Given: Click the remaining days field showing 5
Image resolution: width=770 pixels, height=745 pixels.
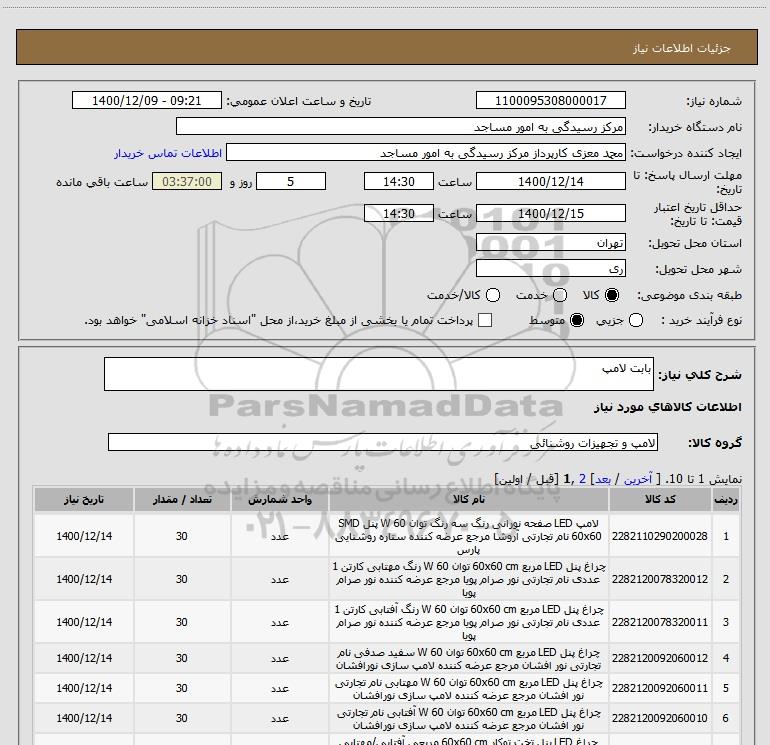Looking at the screenshot, I should 291,181.
